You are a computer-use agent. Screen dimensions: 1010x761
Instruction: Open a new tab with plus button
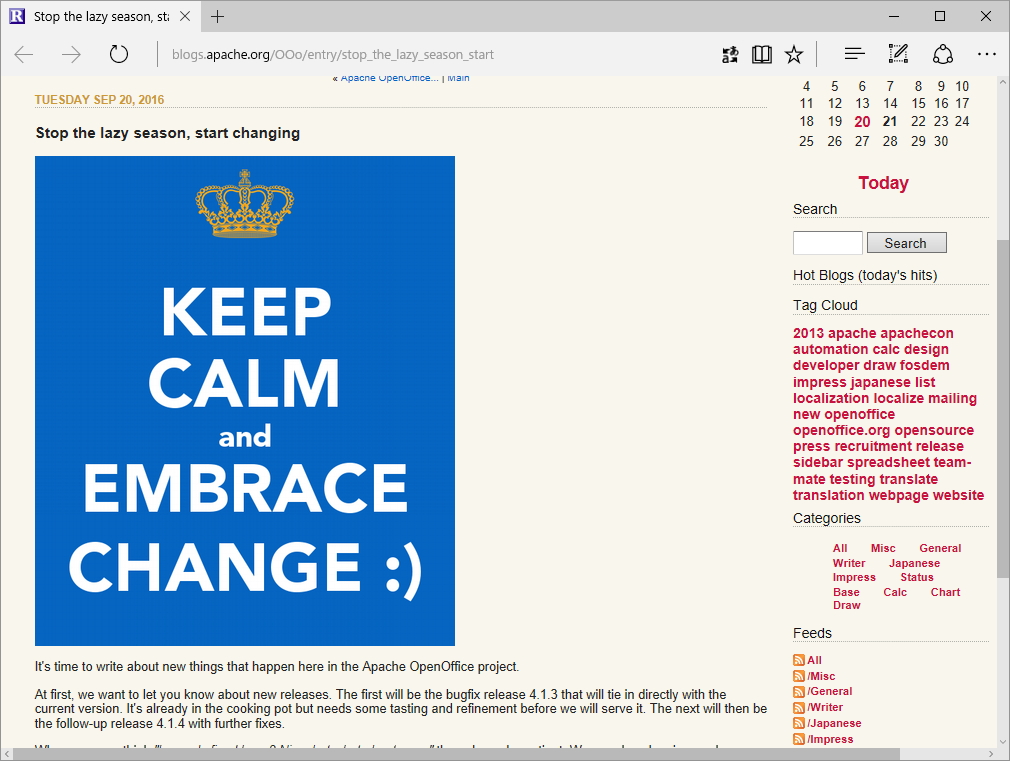[218, 17]
